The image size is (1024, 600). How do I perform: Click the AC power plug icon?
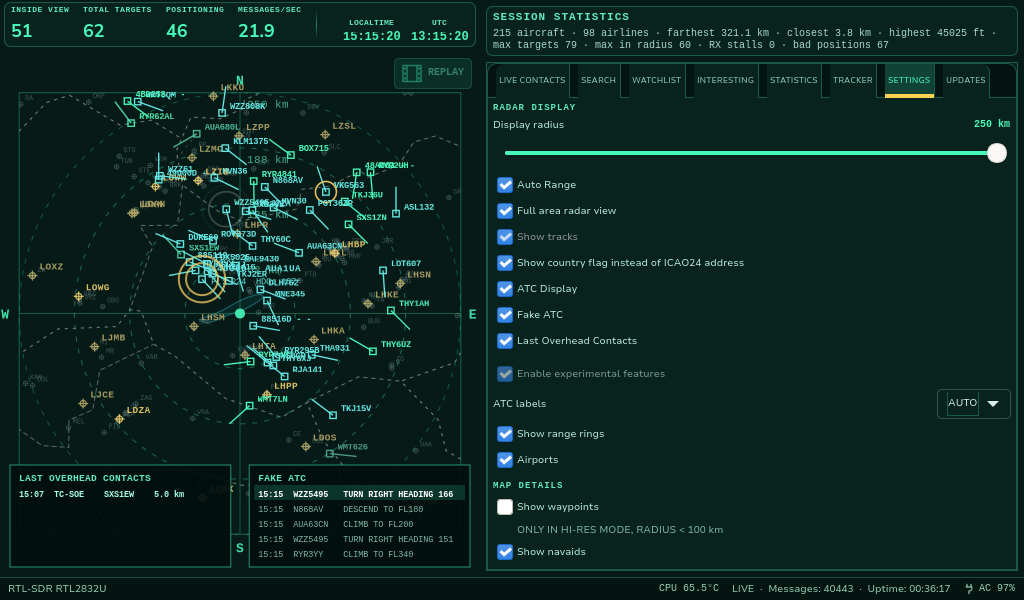pos(968,588)
